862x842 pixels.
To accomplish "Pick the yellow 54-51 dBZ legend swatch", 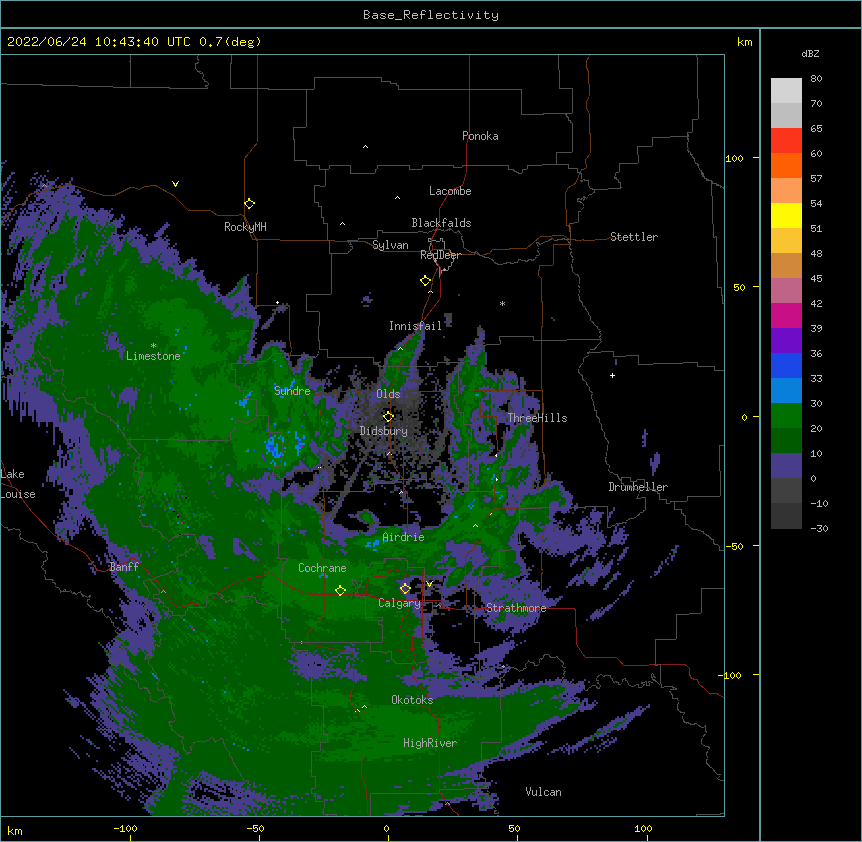I will click(786, 215).
